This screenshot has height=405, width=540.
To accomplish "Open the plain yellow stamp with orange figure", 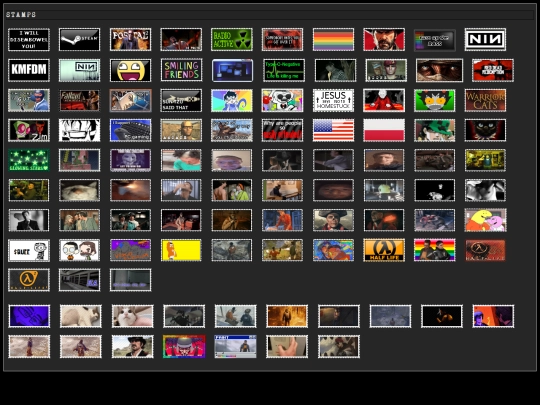I will 181,250.
